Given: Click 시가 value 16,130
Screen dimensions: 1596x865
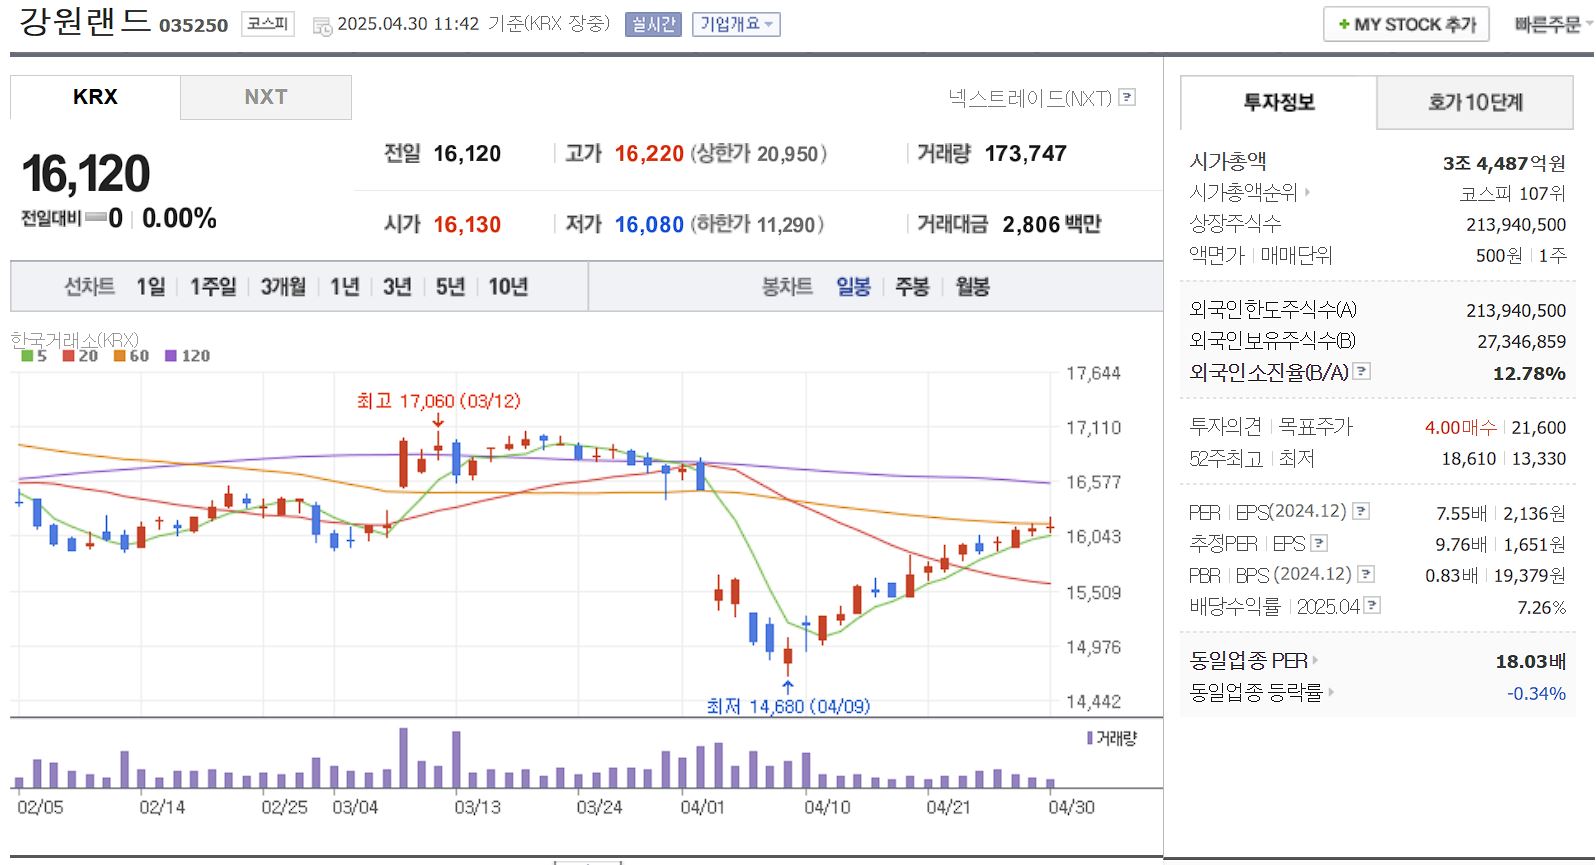Looking at the screenshot, I should (467, 225).
